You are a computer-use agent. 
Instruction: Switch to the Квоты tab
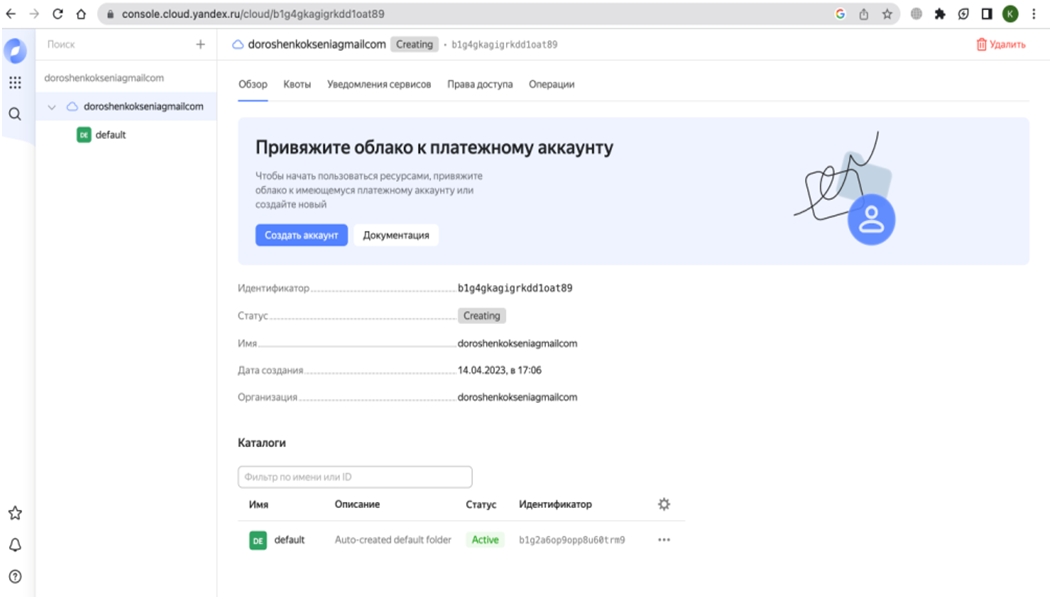pyautogui.click(x=297, y=85)
